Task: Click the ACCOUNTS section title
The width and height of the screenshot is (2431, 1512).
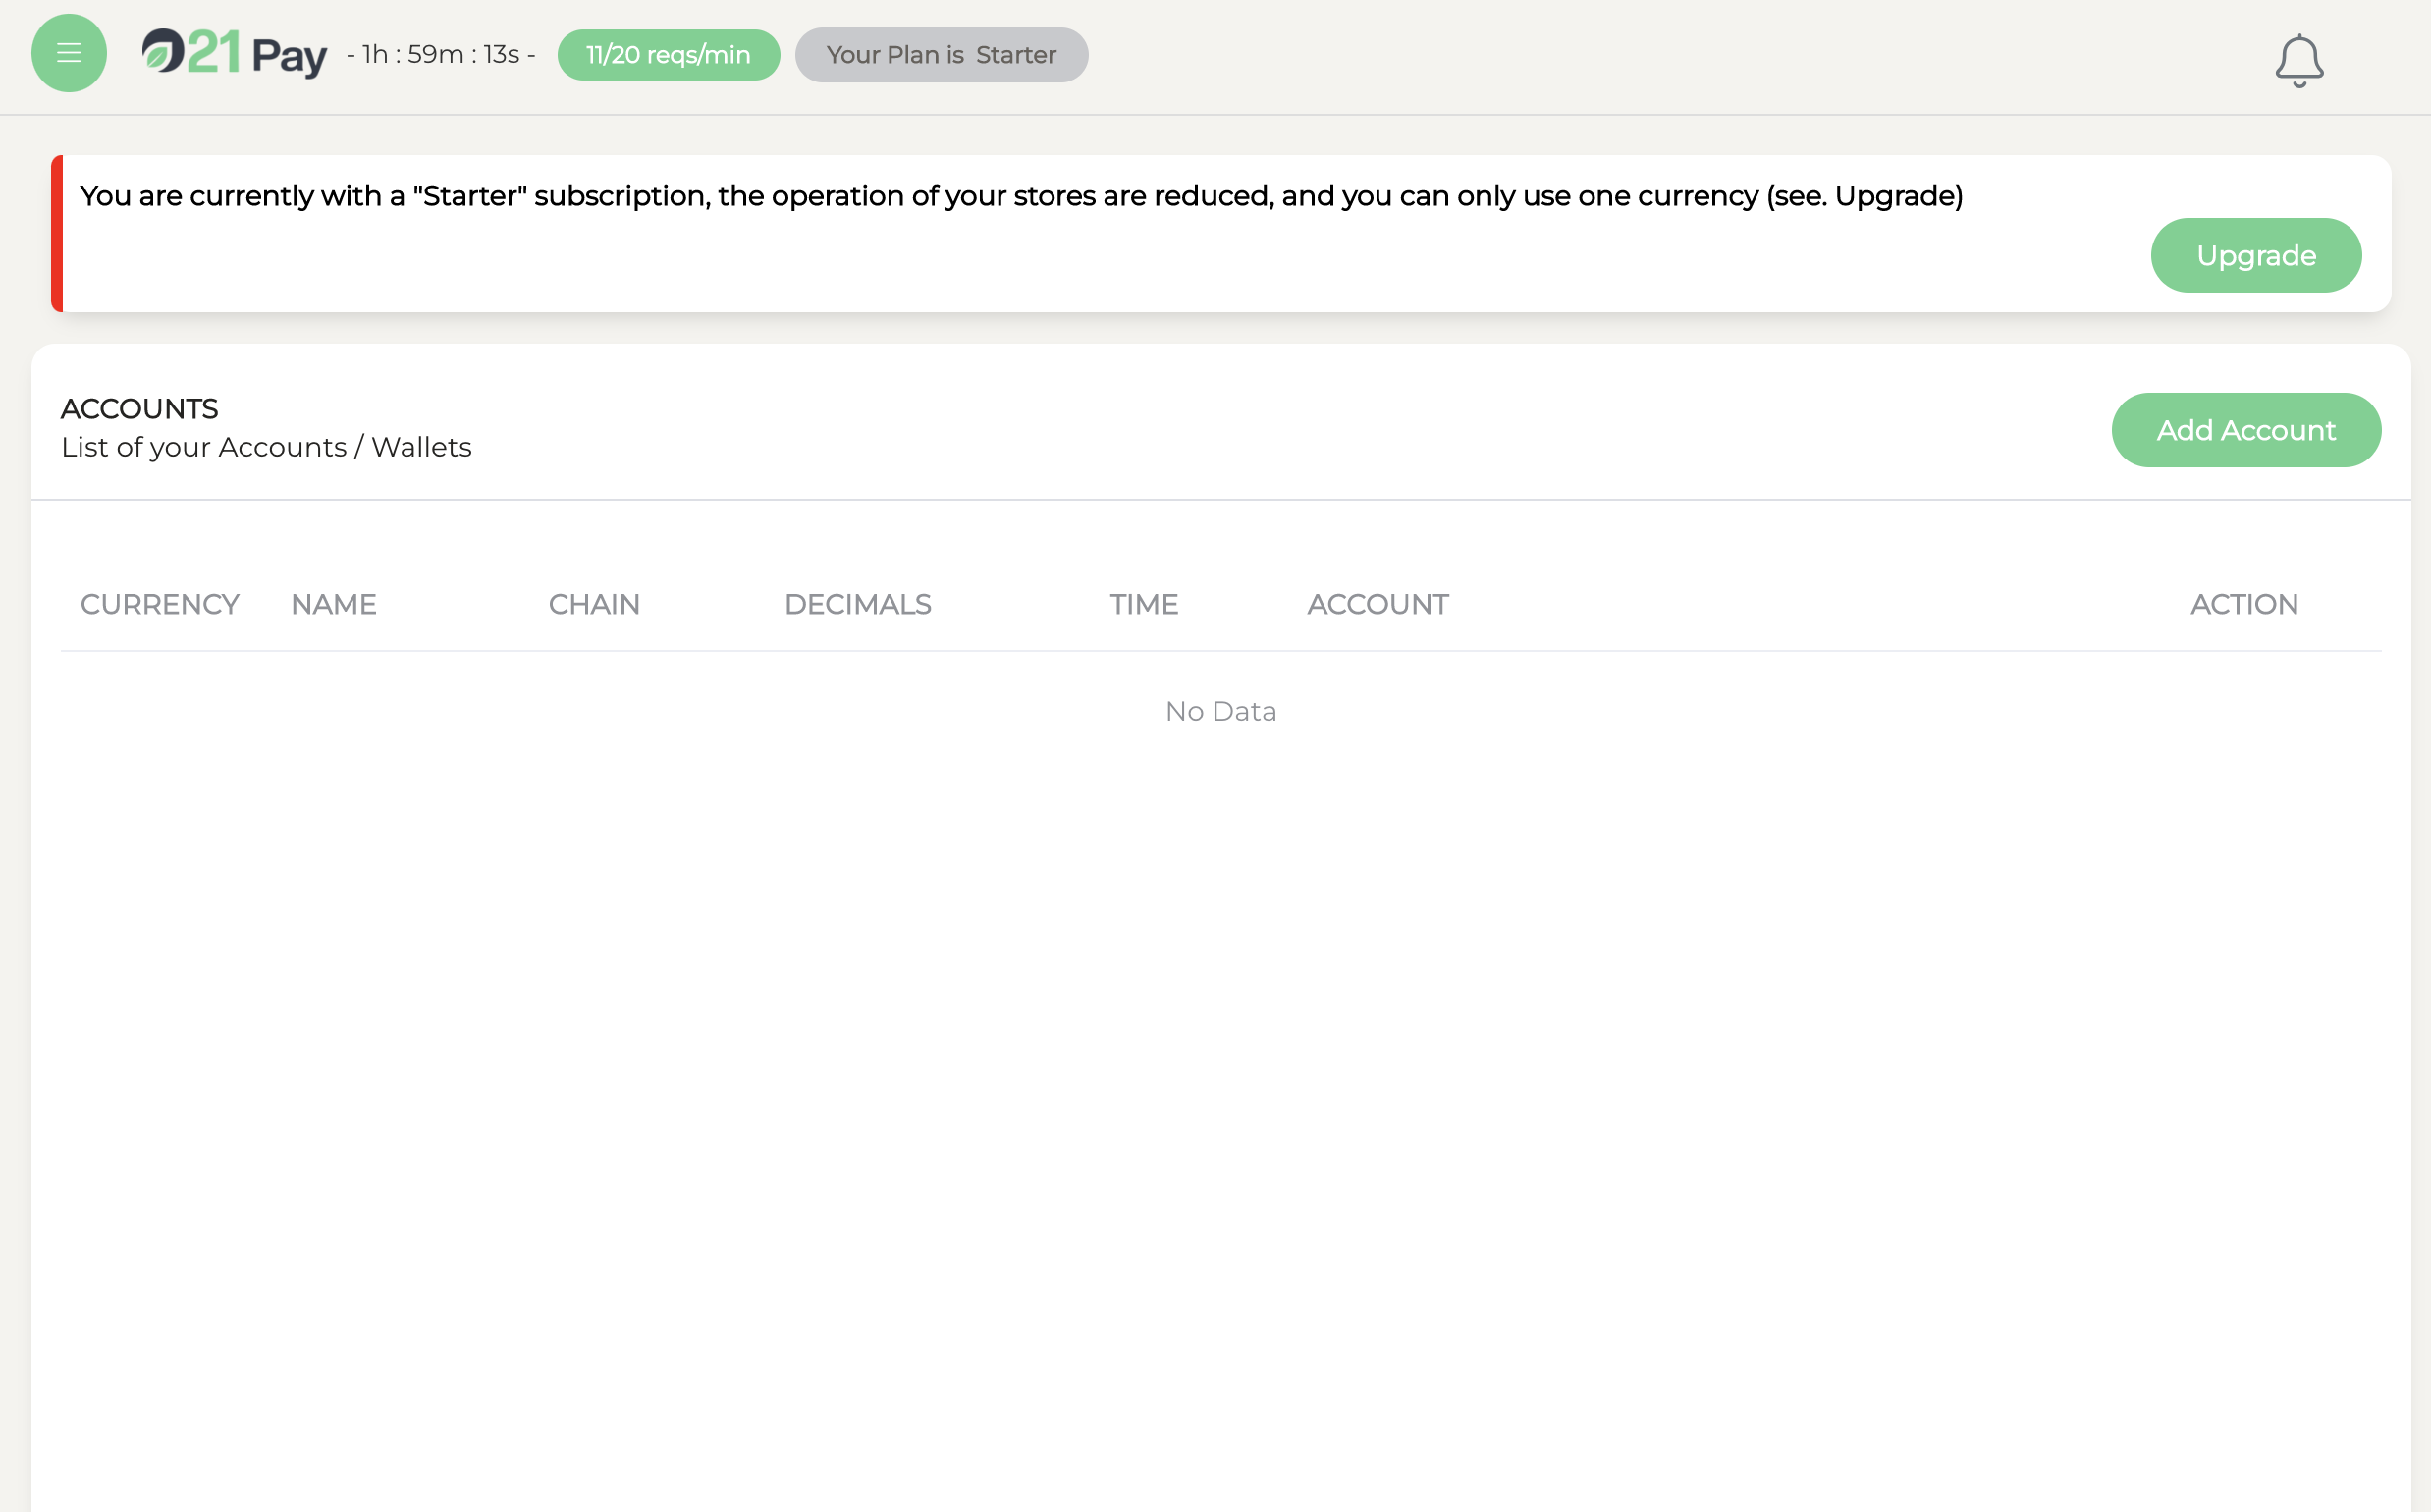Action: pyautogui.click(x=139, y=409)
